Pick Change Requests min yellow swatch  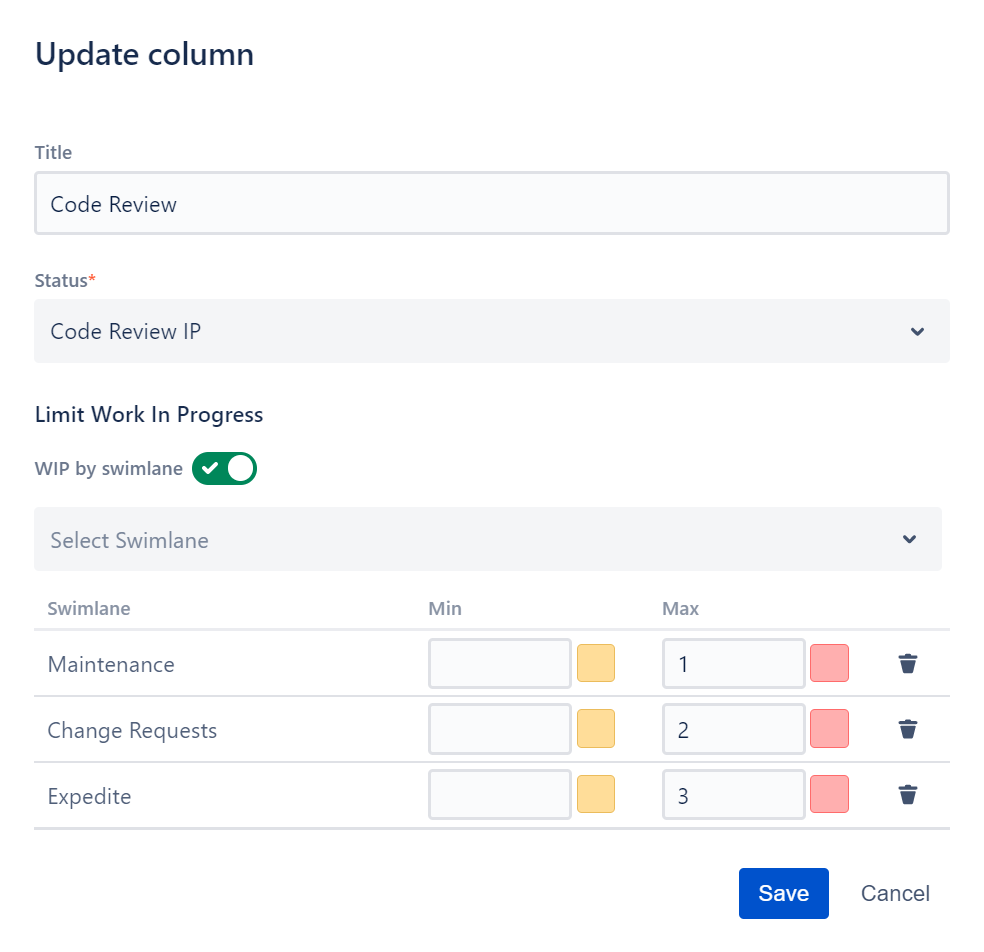(596, 729)
